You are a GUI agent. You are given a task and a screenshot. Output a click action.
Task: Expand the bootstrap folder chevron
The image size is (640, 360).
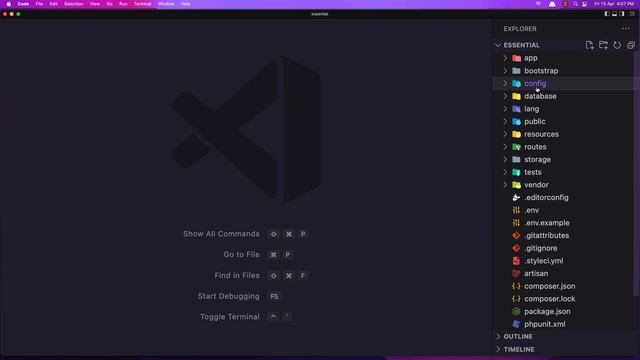tap(505, 71)
